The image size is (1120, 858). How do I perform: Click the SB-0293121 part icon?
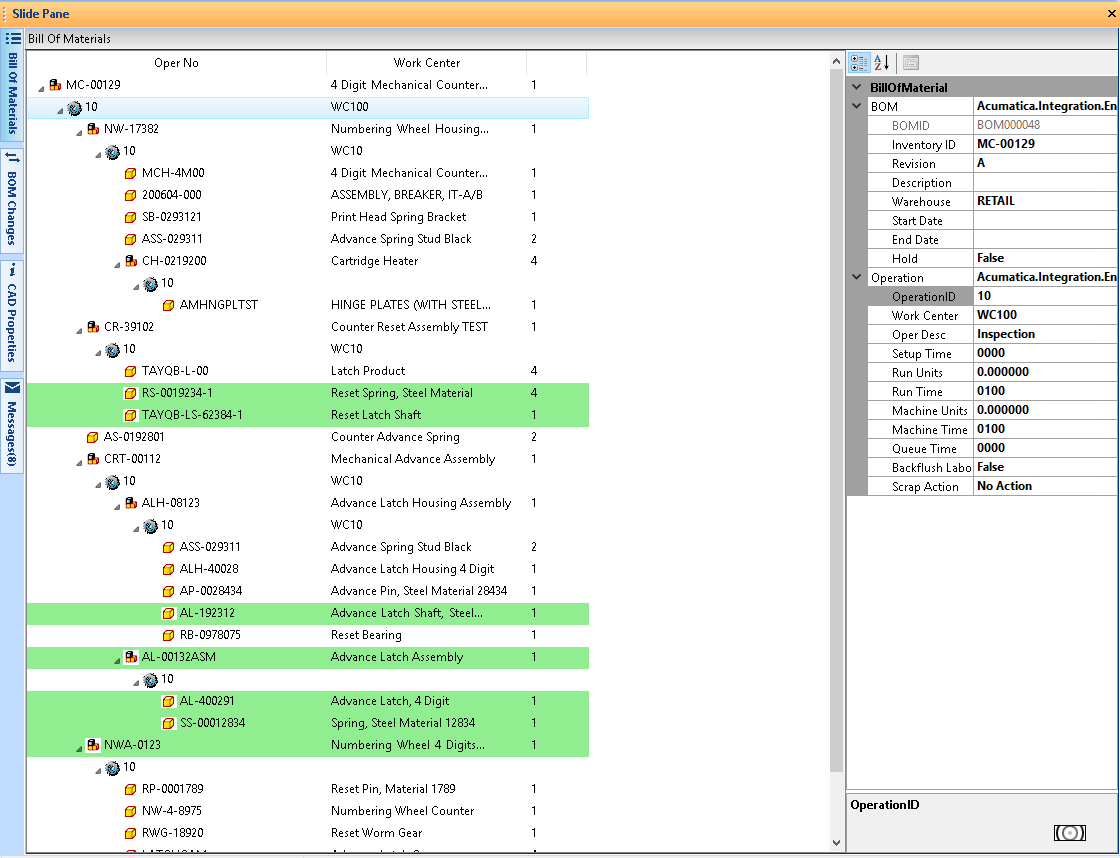pyautogui.click(x=130, y=217)
